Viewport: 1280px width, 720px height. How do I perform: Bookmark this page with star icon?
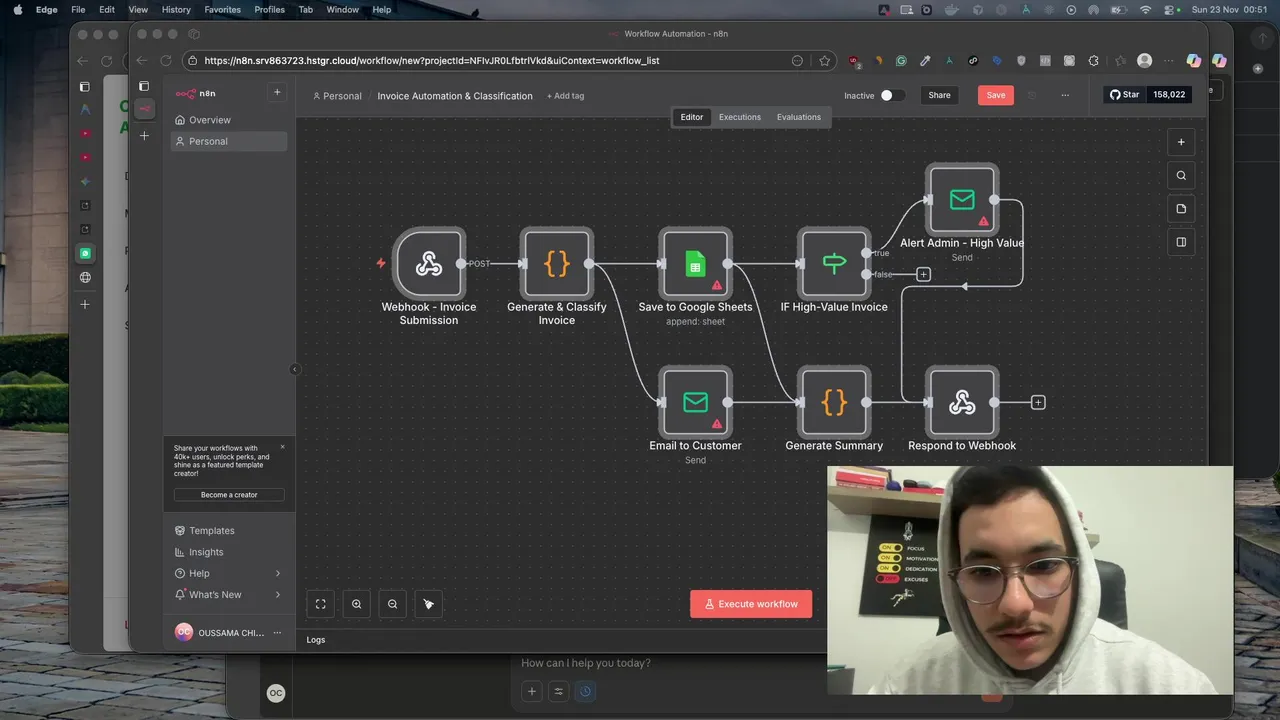824,60
